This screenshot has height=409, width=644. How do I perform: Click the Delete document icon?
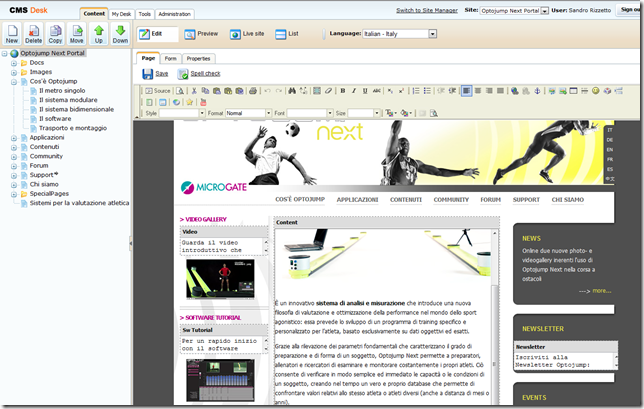coord(33,34)
